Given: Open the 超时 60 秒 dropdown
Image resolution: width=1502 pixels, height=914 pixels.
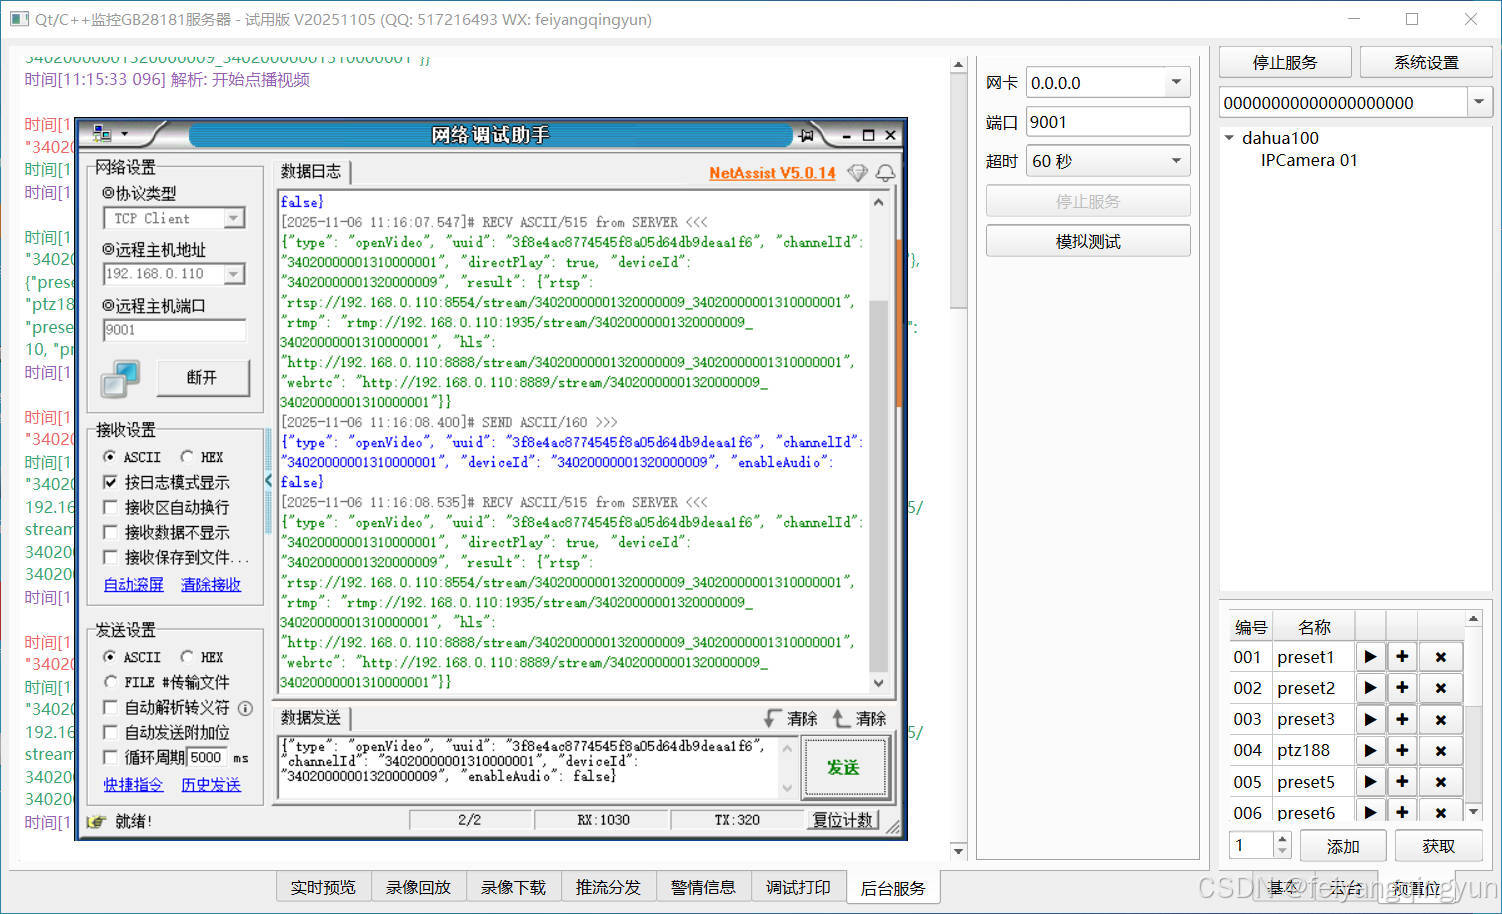Looking at the screenshot, I should [x=1176, y=161].
